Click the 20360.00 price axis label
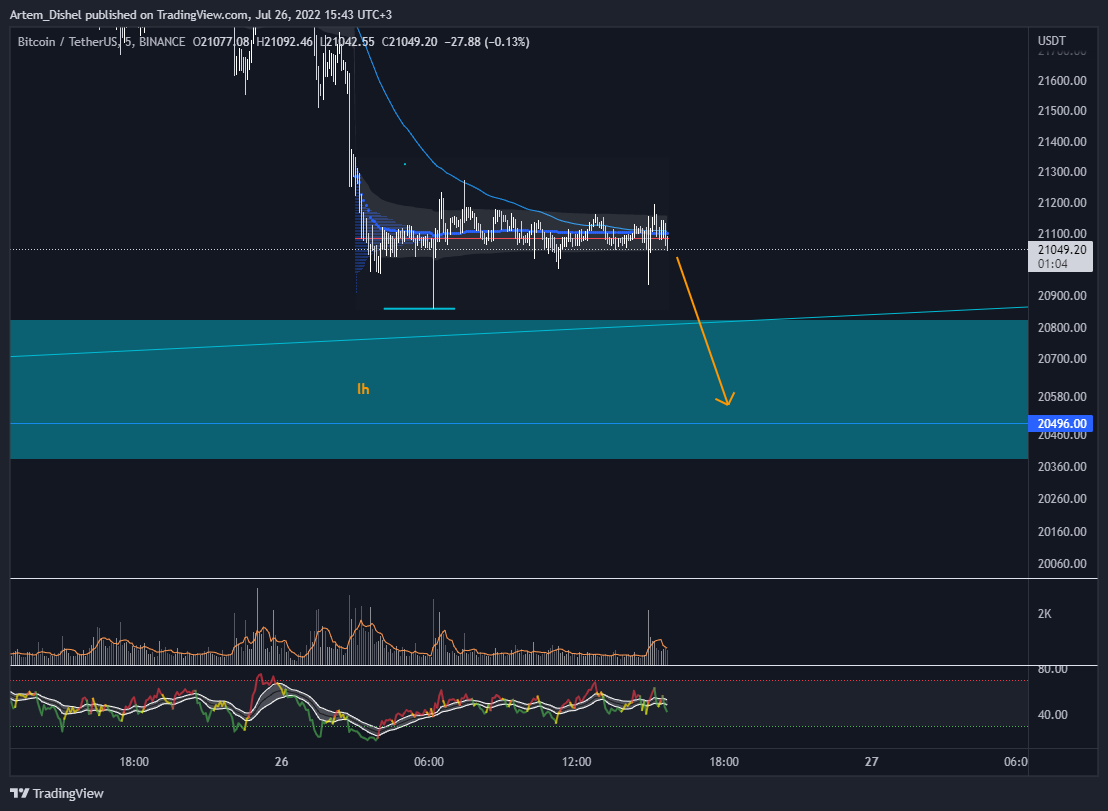 (x=1061, y=466)
